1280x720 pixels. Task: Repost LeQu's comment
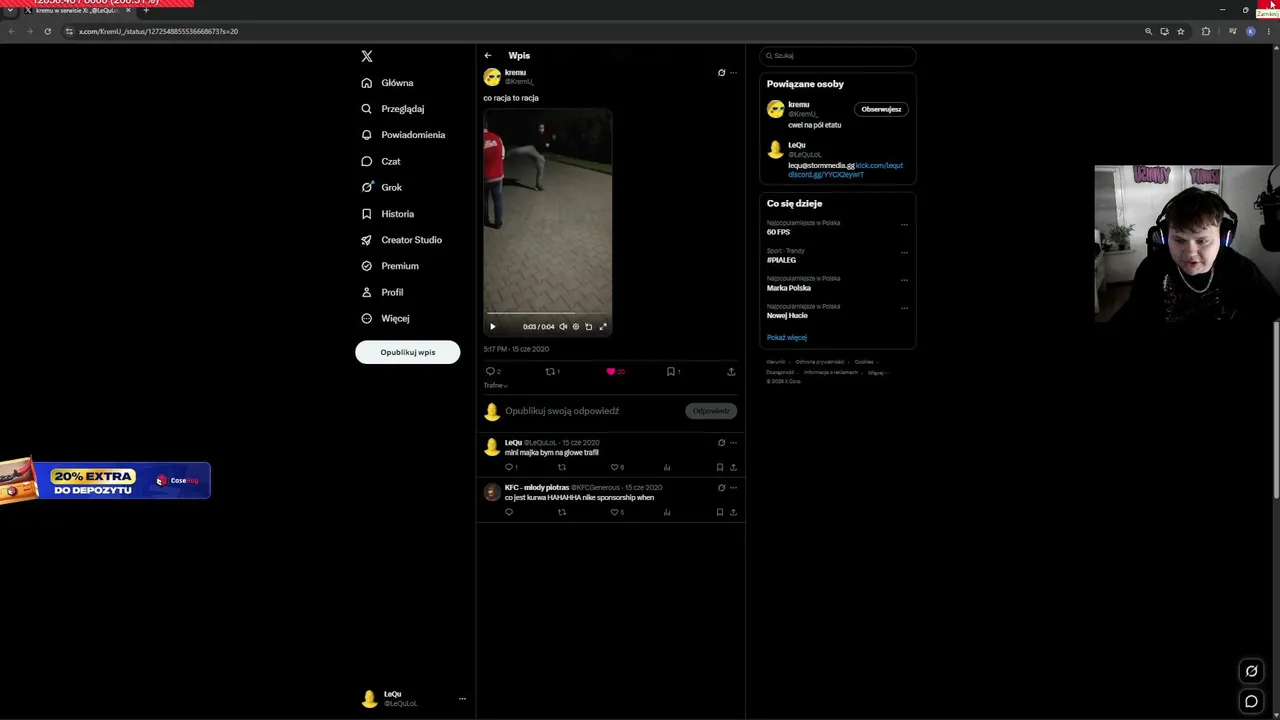tap(562, 467)
